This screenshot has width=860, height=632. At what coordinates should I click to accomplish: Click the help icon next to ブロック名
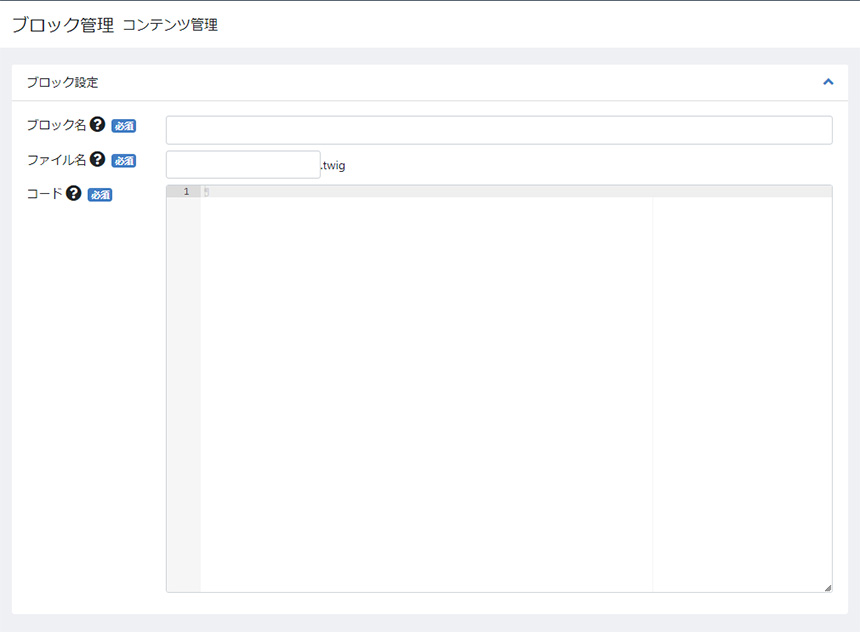(x=97, y=125)
